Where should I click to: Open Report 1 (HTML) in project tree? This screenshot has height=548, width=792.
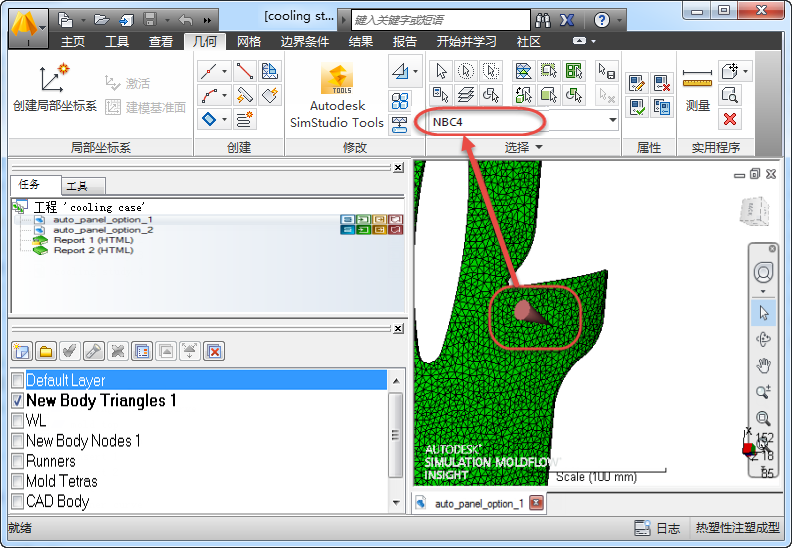tap(93, 240)
